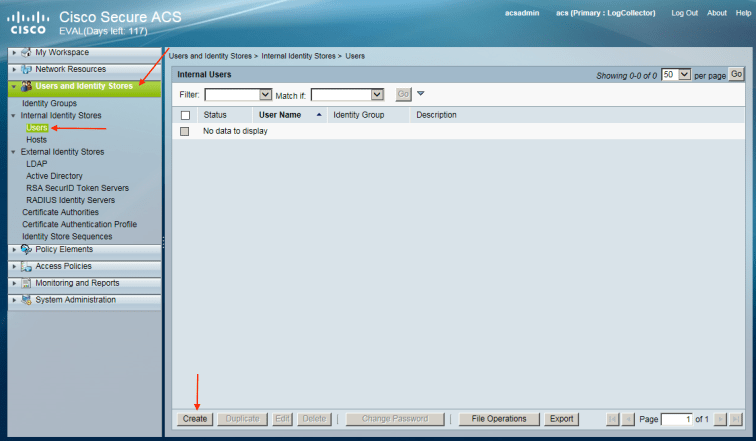Click the User Name sort arrow
Viewport: 756px width, 441px height.
coord(319,115)
